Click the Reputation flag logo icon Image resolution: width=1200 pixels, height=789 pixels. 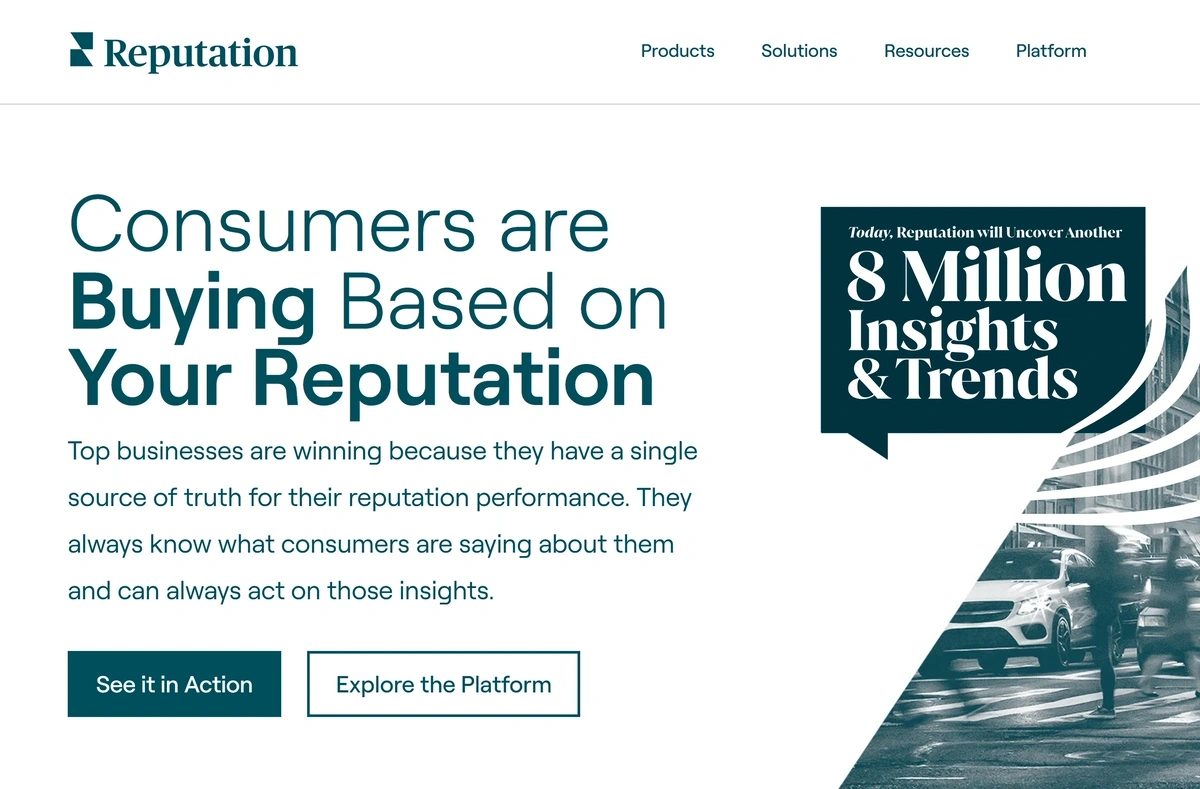click(82, 48)
